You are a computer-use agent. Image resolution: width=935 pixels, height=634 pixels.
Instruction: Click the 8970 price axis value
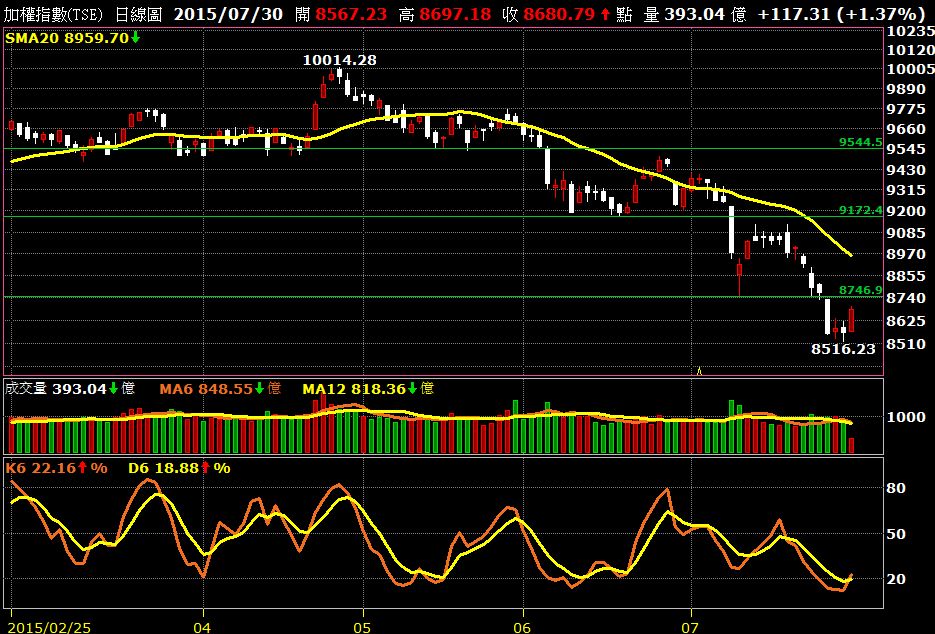click(x=906, y=254)
